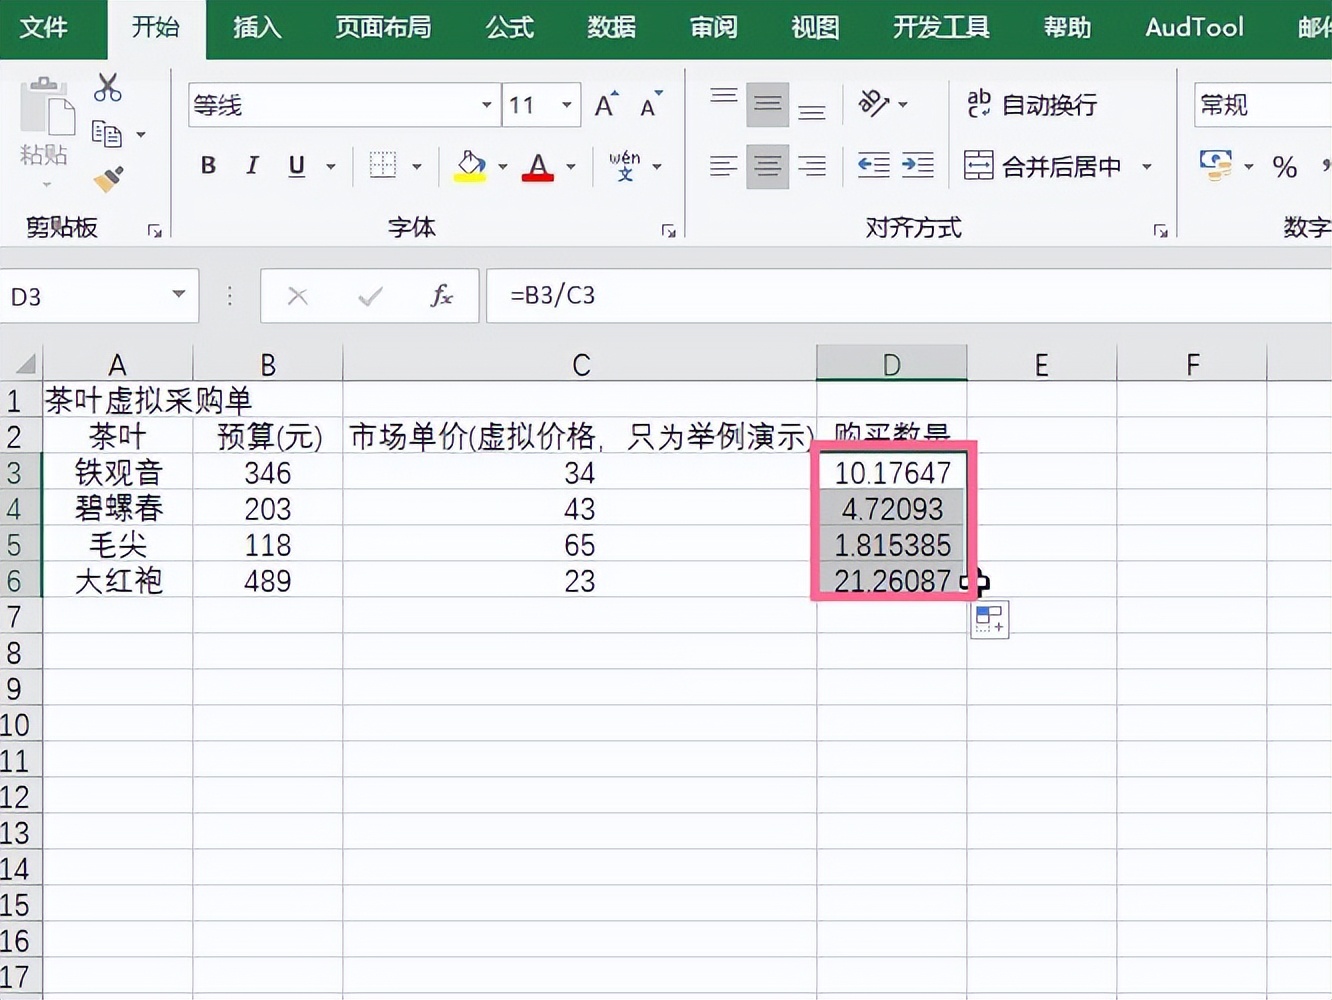Click the Insert Function fx icon
This screenshot has height=1000, width=1332.
tap(441, 296)
